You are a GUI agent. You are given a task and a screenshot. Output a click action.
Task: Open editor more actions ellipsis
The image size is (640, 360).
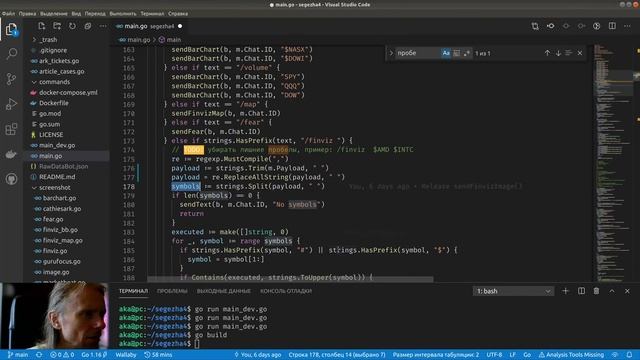[627, 26]
